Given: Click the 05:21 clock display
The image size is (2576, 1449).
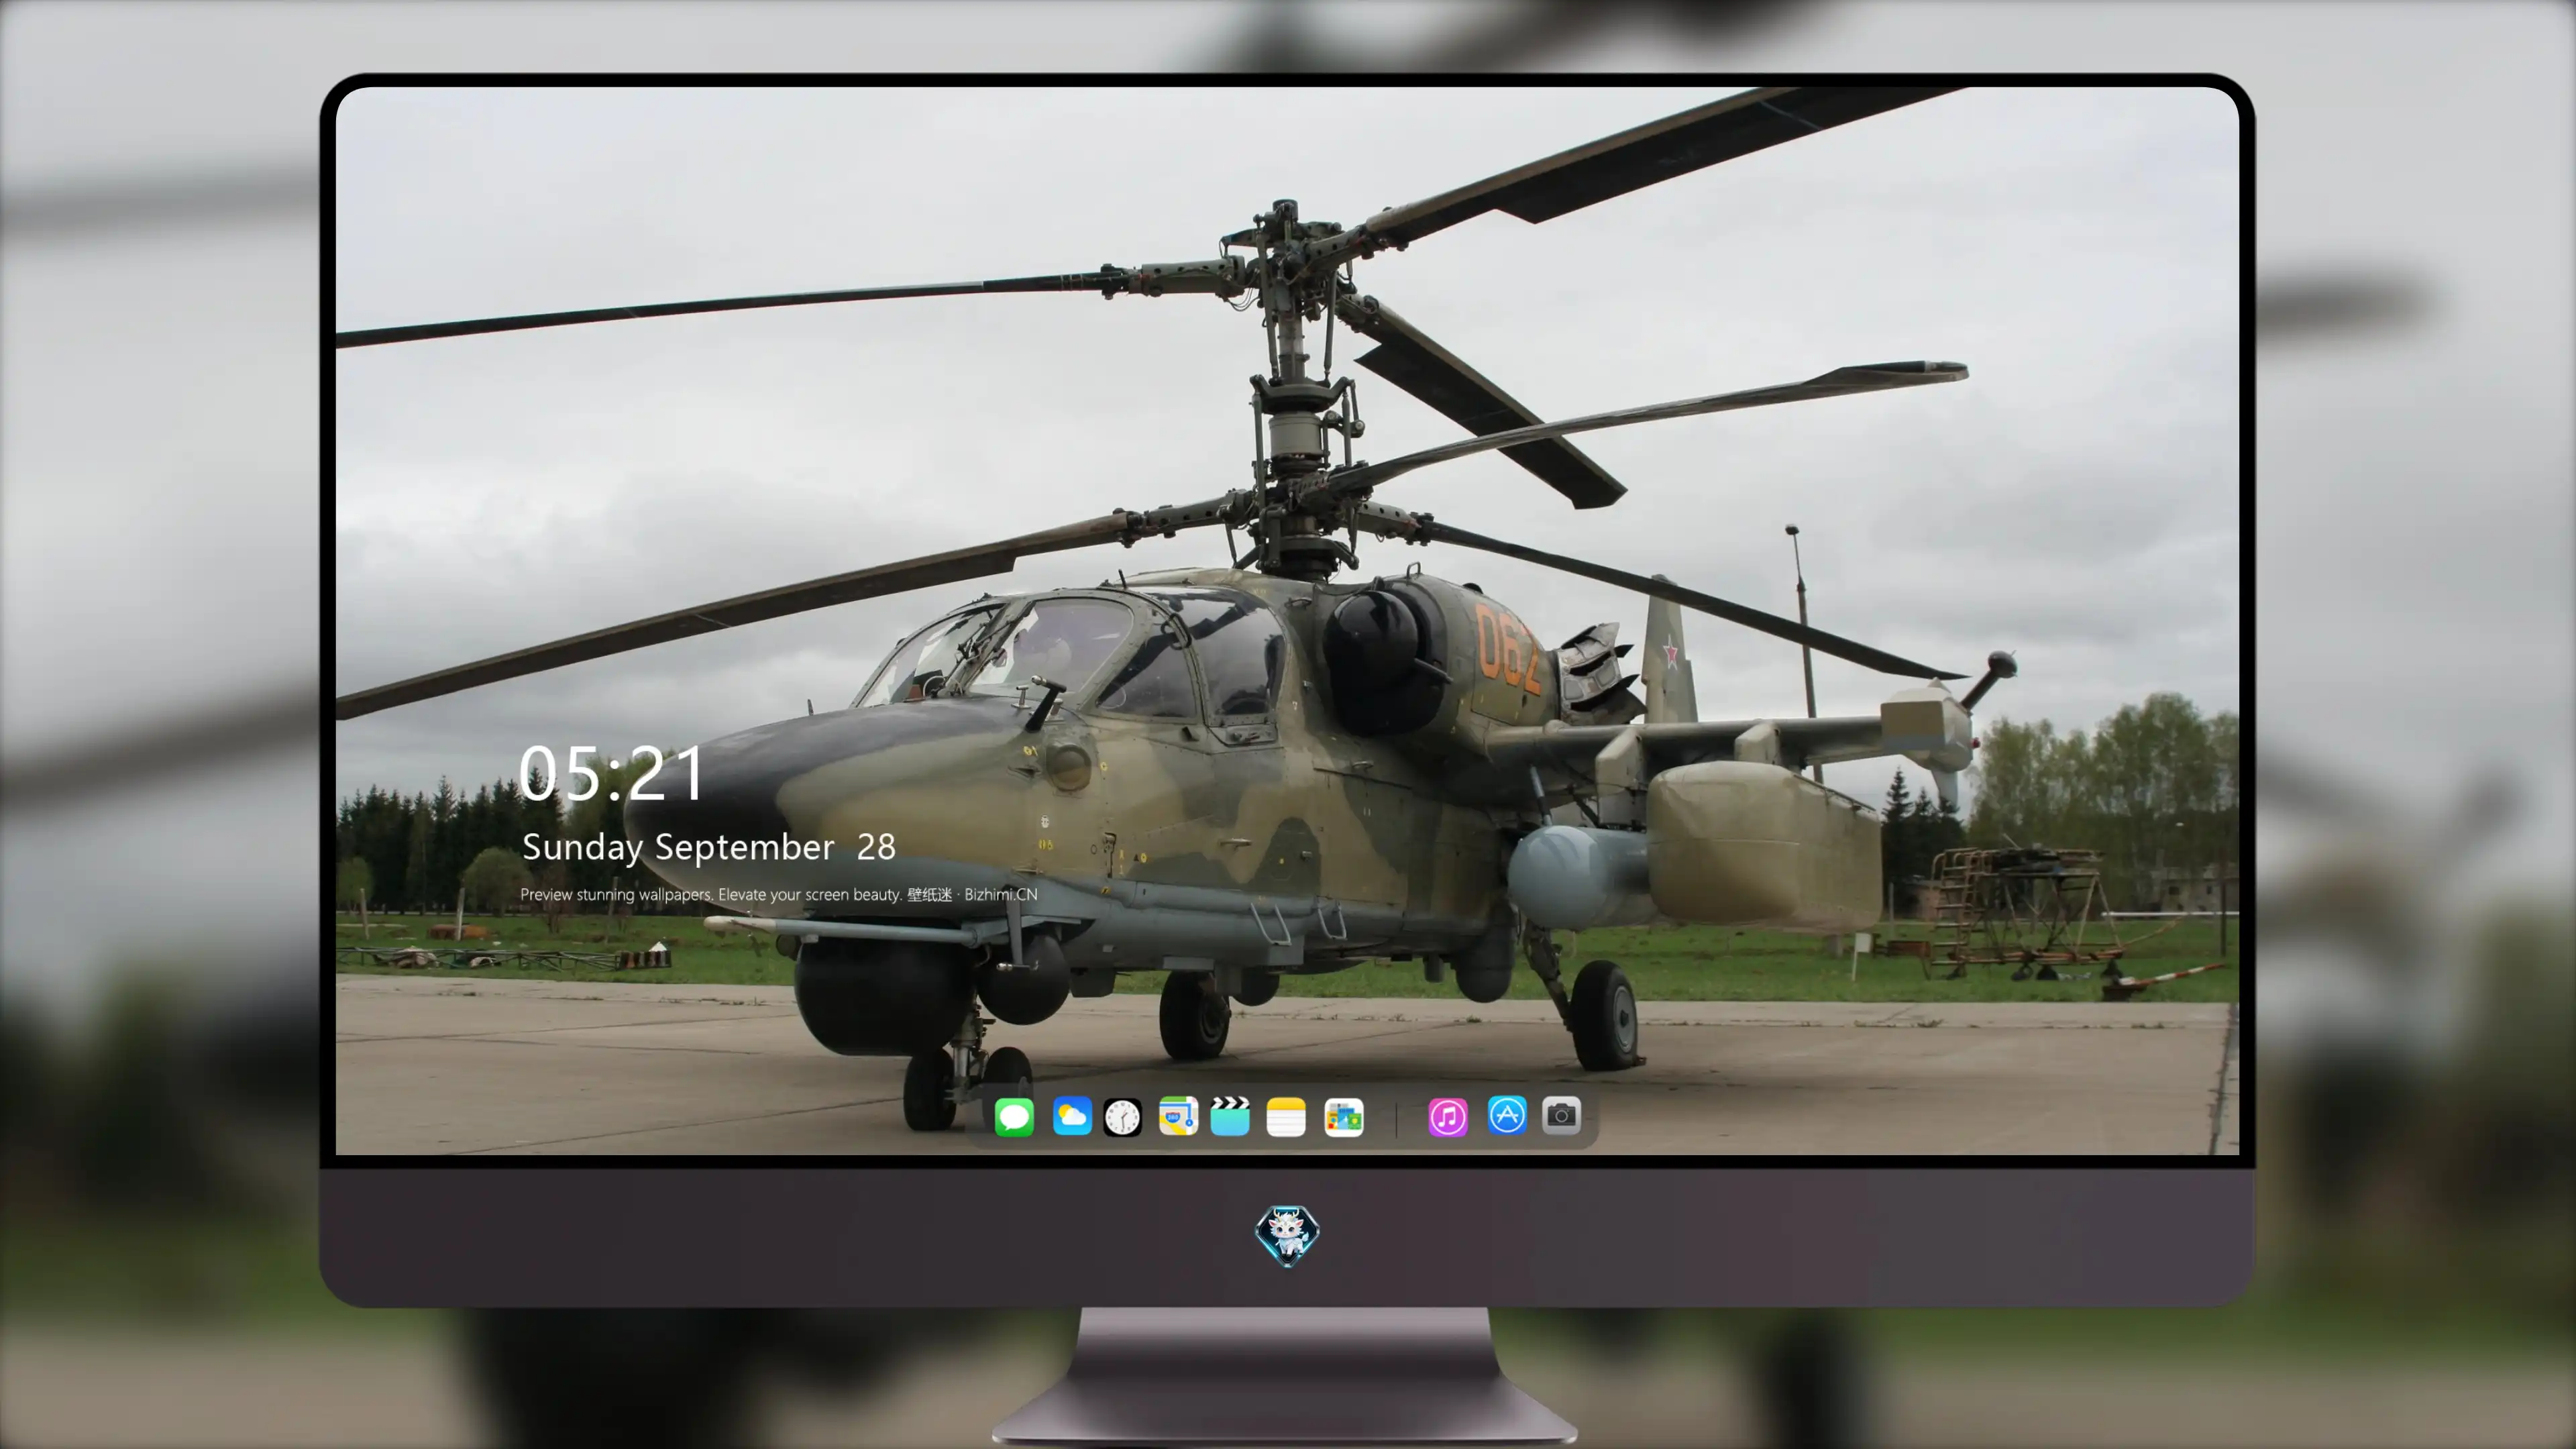Looking at the screenshot, I should (612, 774).
